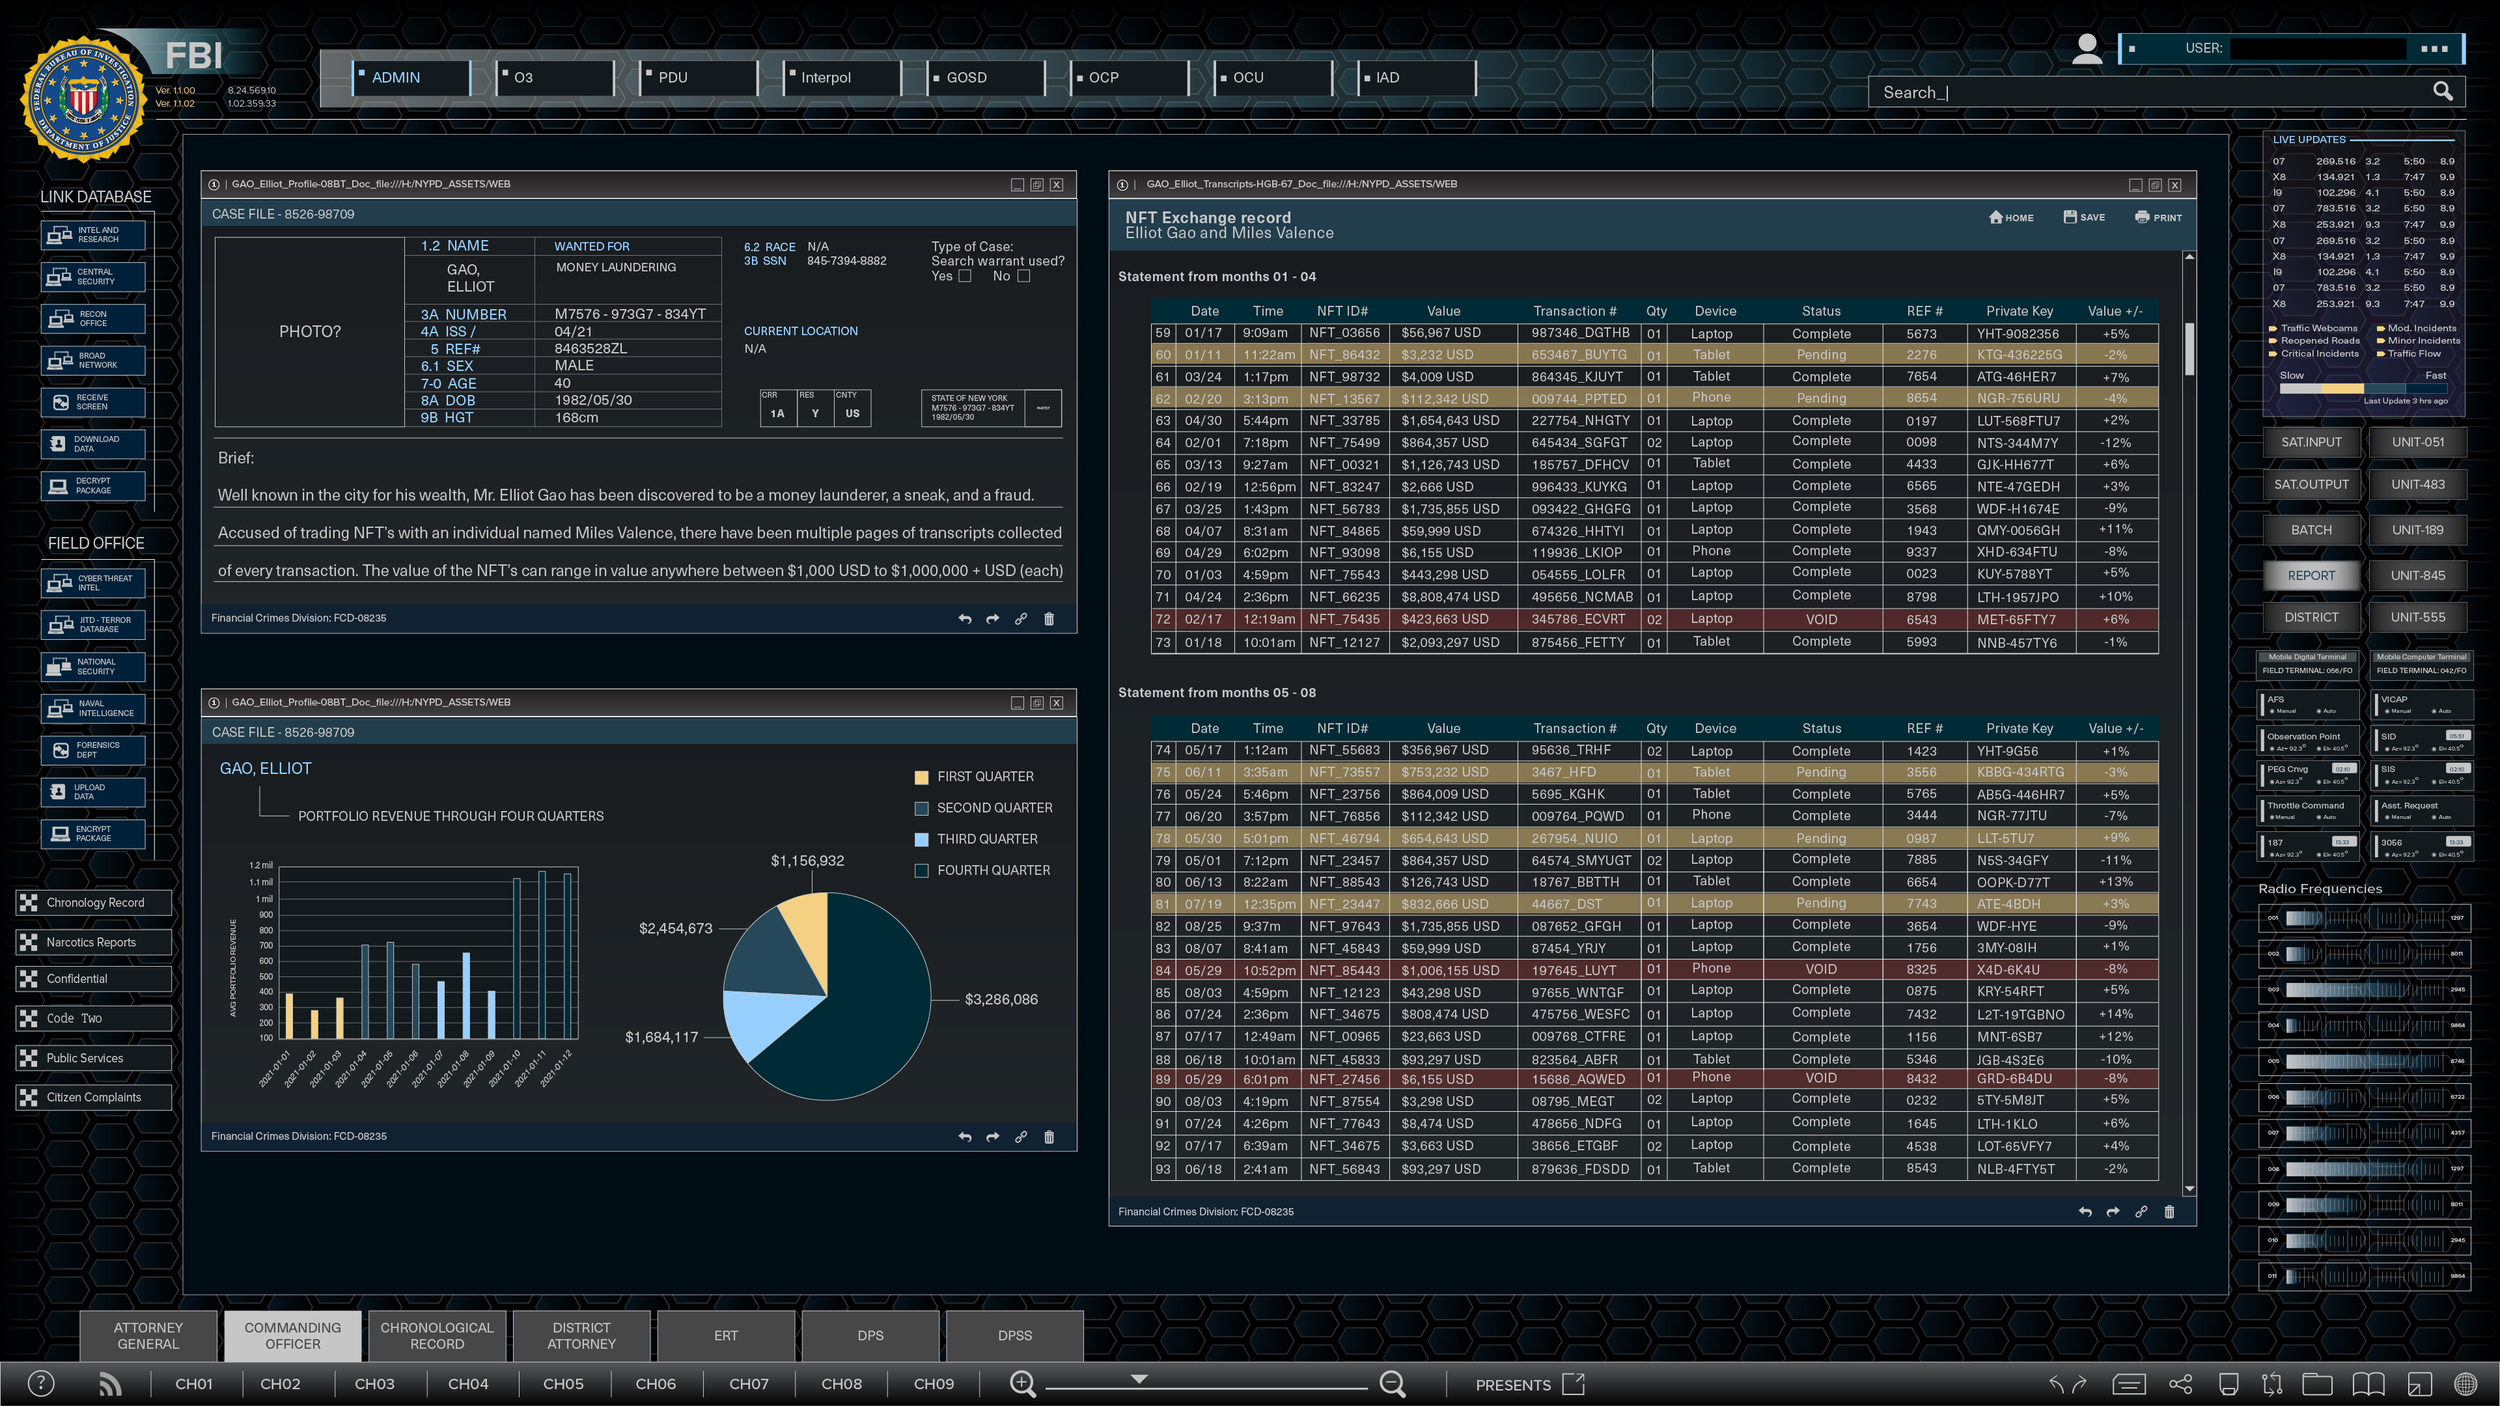Open the Decrypt Package tool
Image resolution: width=2500 pixels, height=1406 pixels.
(x=94, y=486)
